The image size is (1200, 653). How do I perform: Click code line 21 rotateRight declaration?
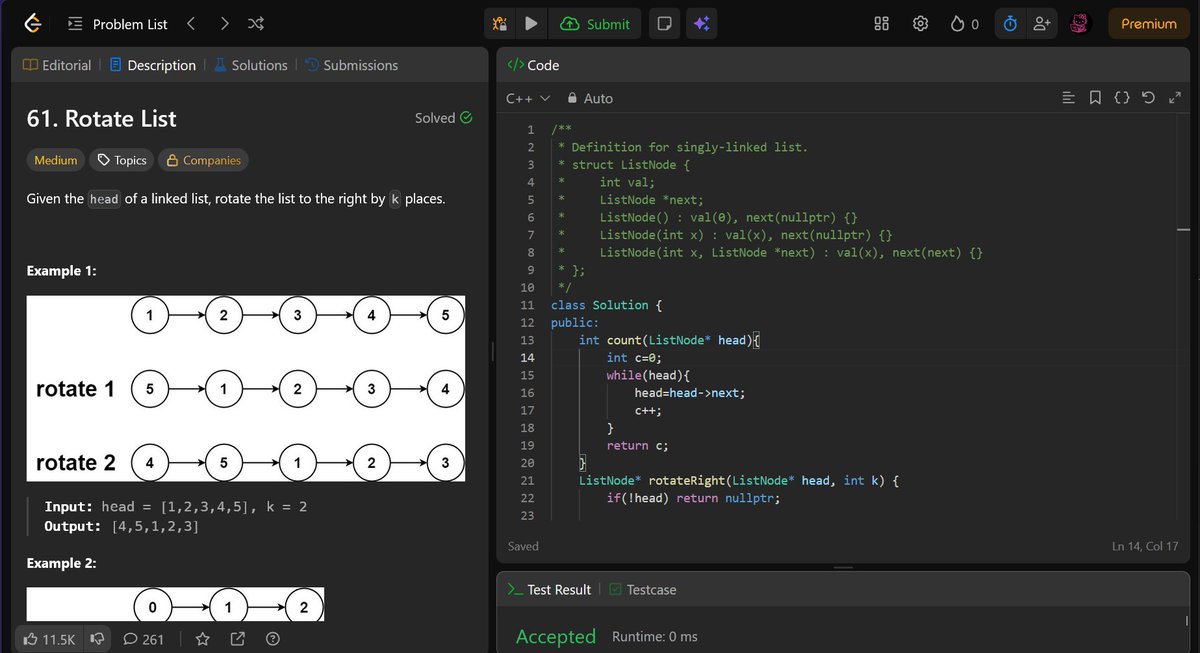point(739,480)
